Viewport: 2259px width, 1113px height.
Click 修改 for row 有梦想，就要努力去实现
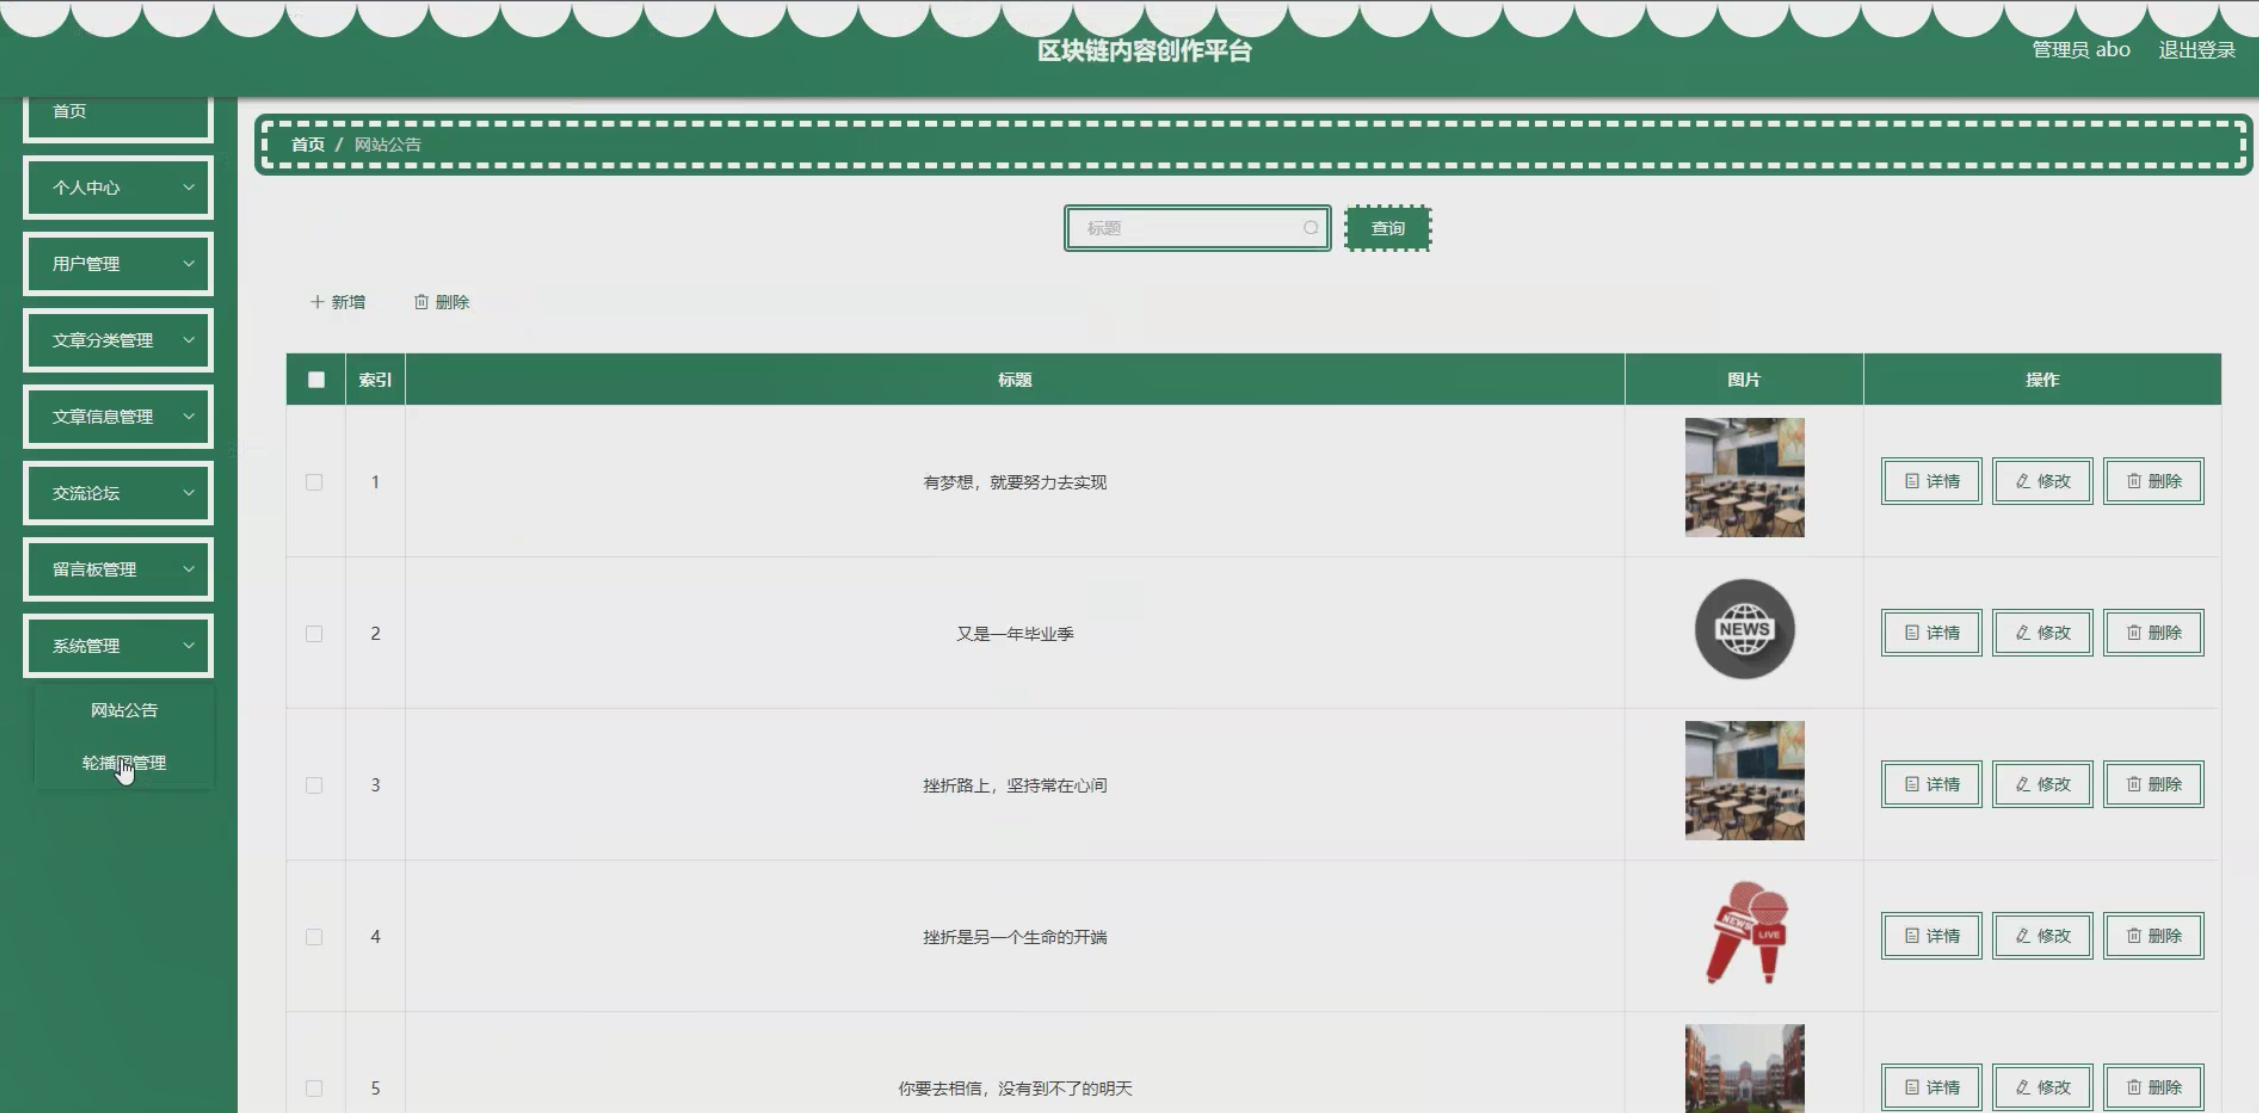click(x=2042, y=481)
